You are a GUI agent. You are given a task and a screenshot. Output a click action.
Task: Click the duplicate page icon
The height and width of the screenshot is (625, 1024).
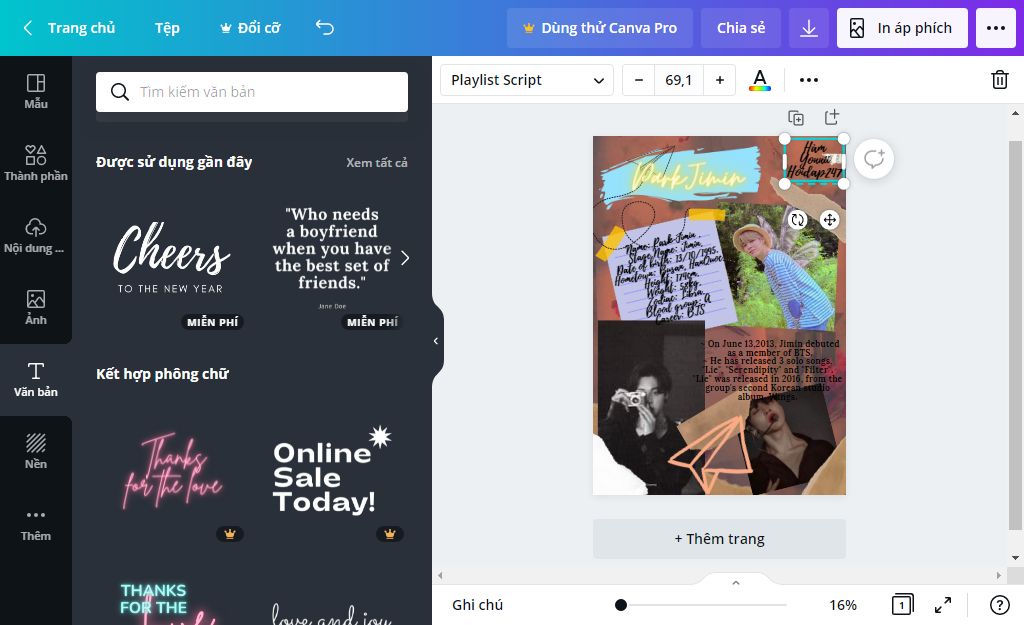795,118
